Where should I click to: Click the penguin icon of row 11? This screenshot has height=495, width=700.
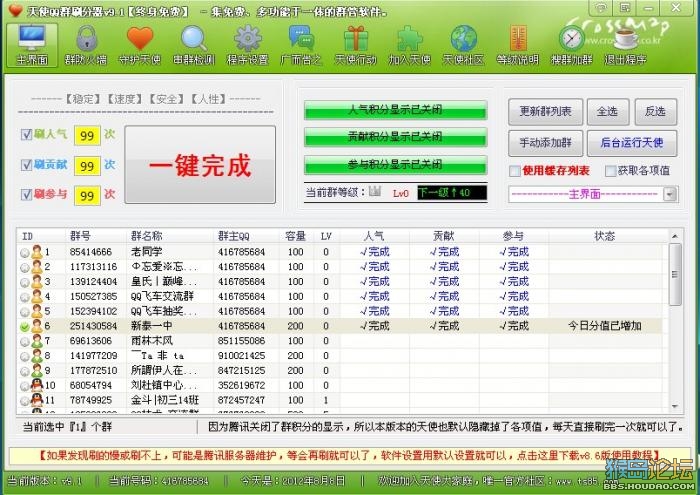click(x=37, y=399)
